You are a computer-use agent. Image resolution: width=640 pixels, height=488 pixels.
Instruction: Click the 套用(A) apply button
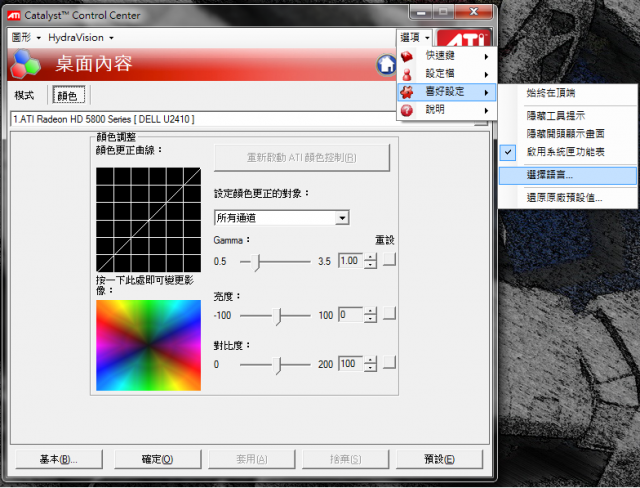coord(252,459)
